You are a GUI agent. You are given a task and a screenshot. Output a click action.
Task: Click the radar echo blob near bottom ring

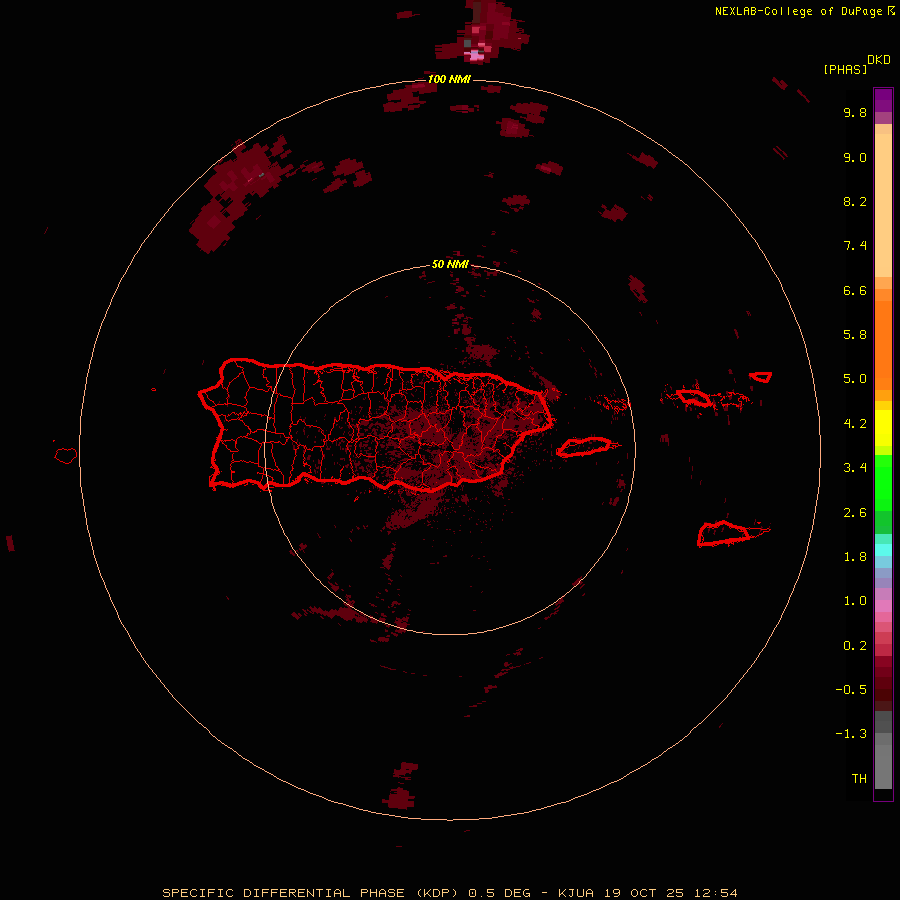pyautogui.click(x=400, y=797)
